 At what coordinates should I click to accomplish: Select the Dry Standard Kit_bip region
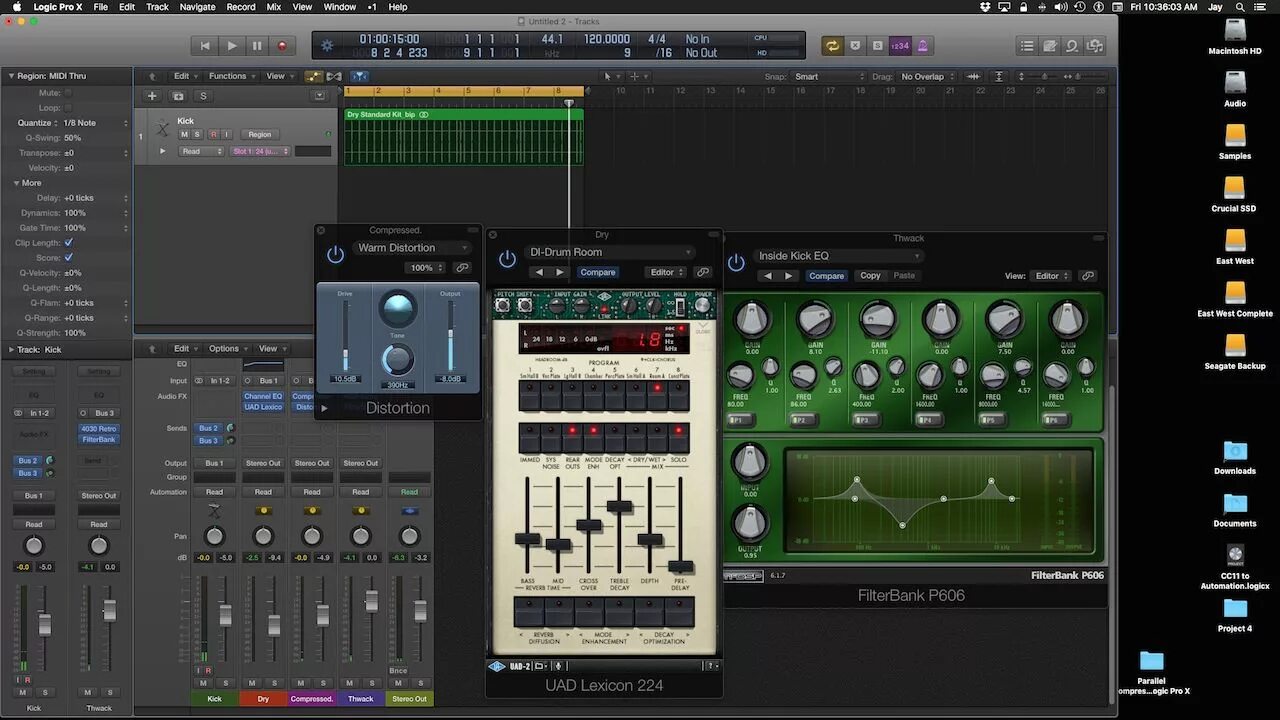click(x=463, y=137)
